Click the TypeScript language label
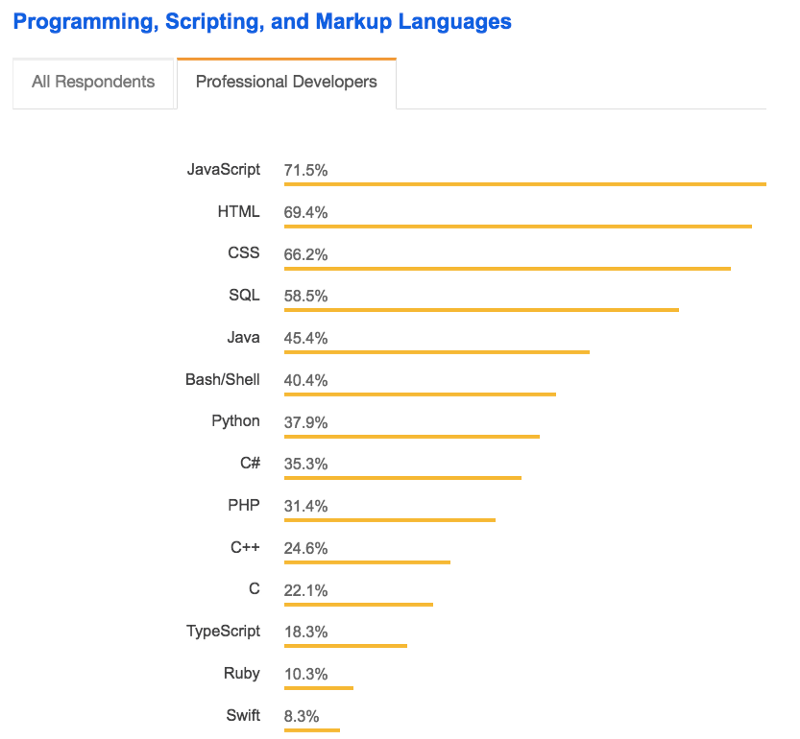Screen dimensions: 800x739 [x=223, y=631]
